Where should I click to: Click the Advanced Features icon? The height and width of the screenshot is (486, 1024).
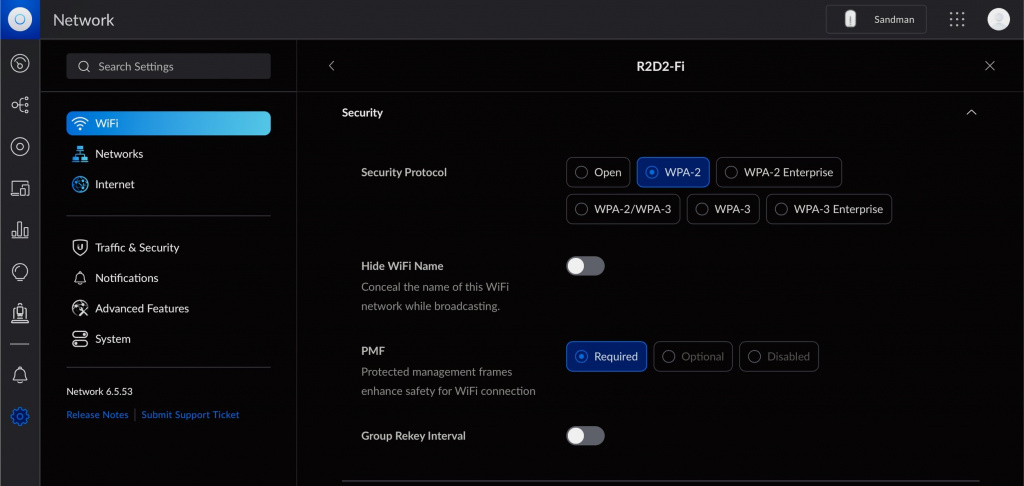[80, 308]
